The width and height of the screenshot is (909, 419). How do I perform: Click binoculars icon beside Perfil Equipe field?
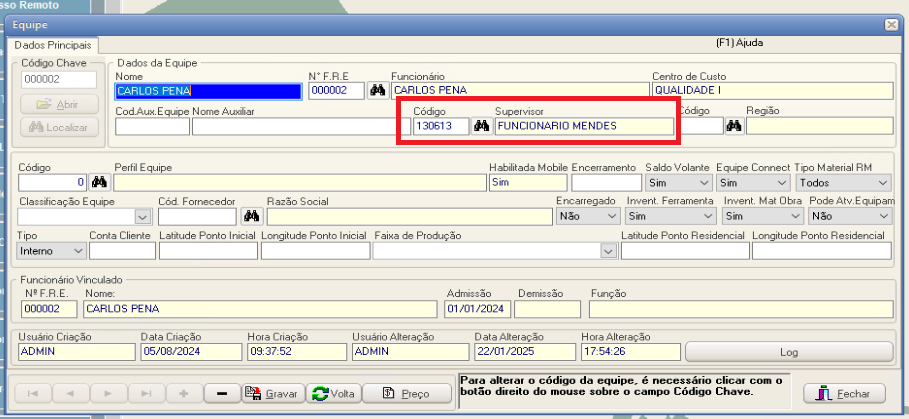point(99,183)
